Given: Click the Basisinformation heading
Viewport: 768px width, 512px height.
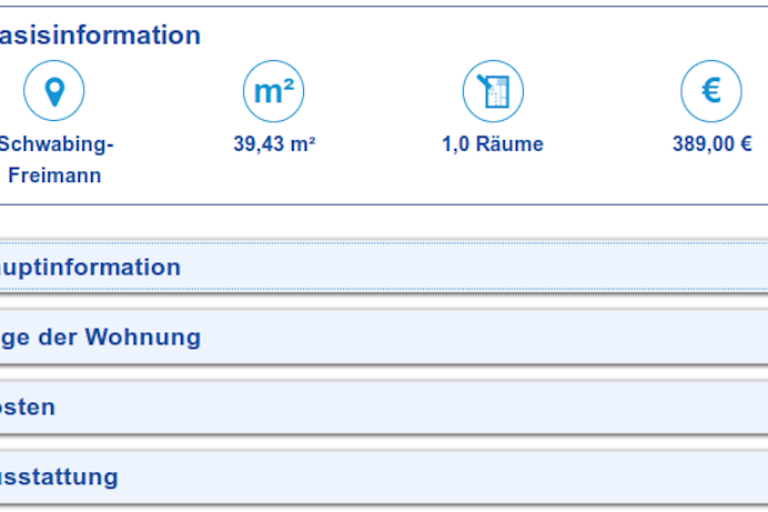Looking at the screenshot, I should point(100,36).
